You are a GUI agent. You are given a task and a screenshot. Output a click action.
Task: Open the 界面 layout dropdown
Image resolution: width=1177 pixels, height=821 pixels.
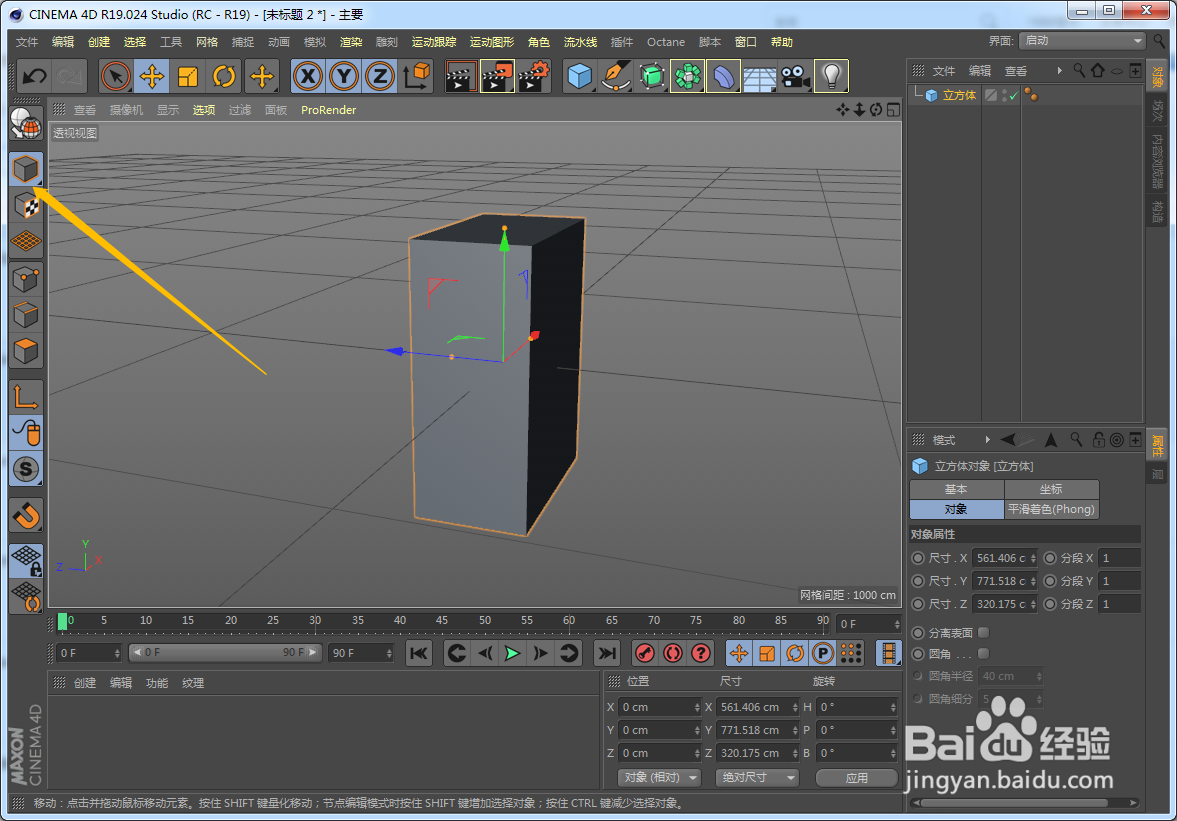pyautogui.click(x=1082, y=41)
